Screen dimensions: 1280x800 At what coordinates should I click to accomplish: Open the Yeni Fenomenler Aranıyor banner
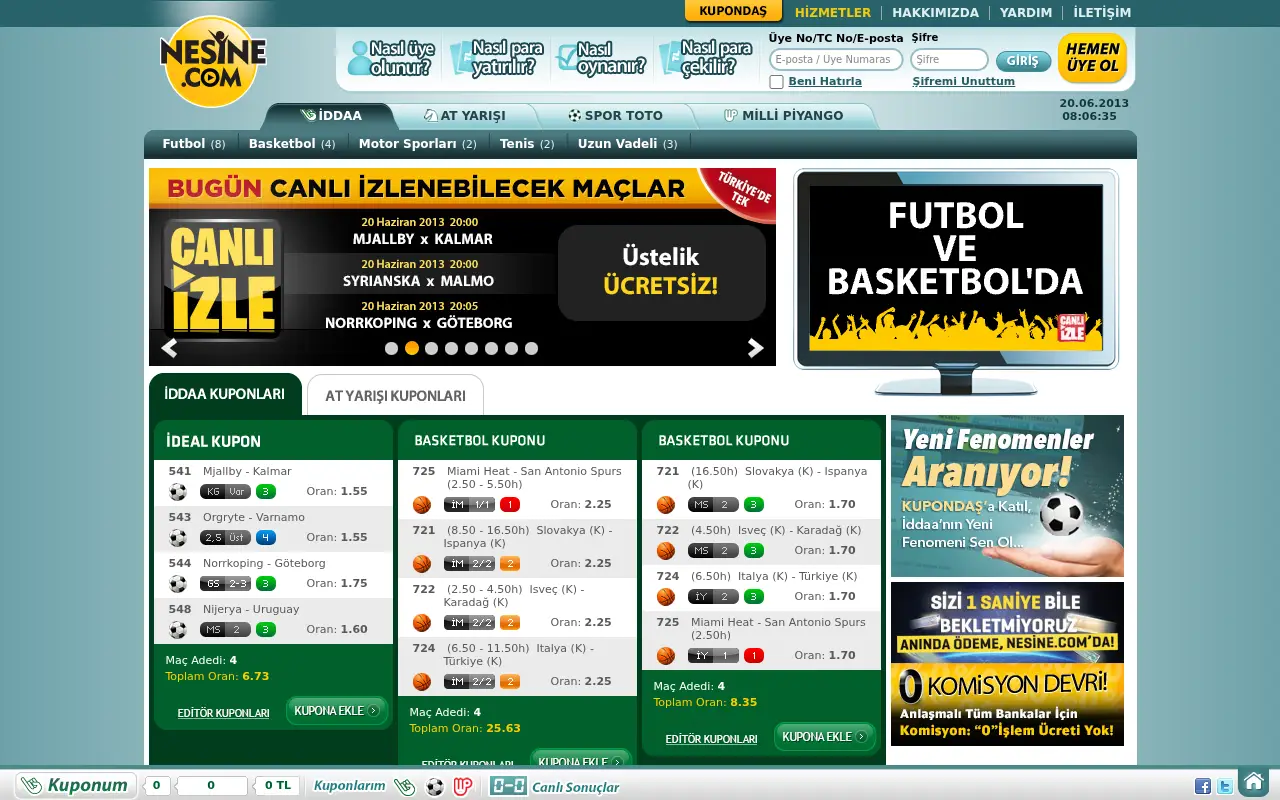[1007, 496]
